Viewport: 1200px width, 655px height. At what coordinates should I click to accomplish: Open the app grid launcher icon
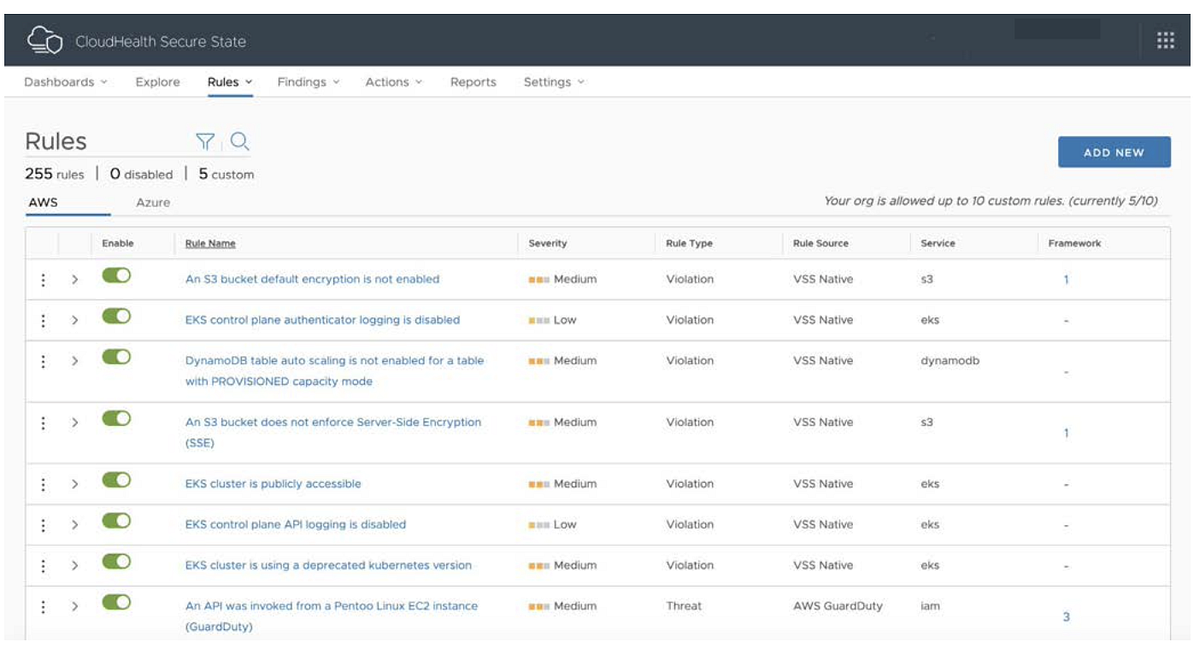tap(1165, 40)
